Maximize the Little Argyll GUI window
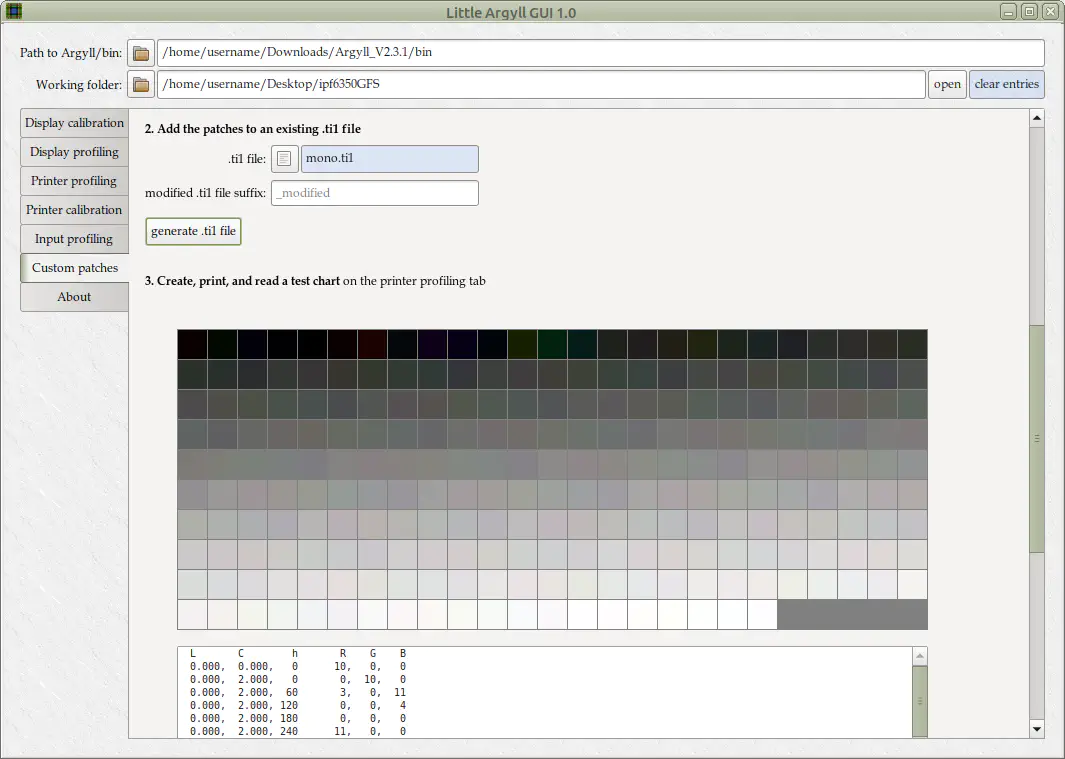 1029,12
